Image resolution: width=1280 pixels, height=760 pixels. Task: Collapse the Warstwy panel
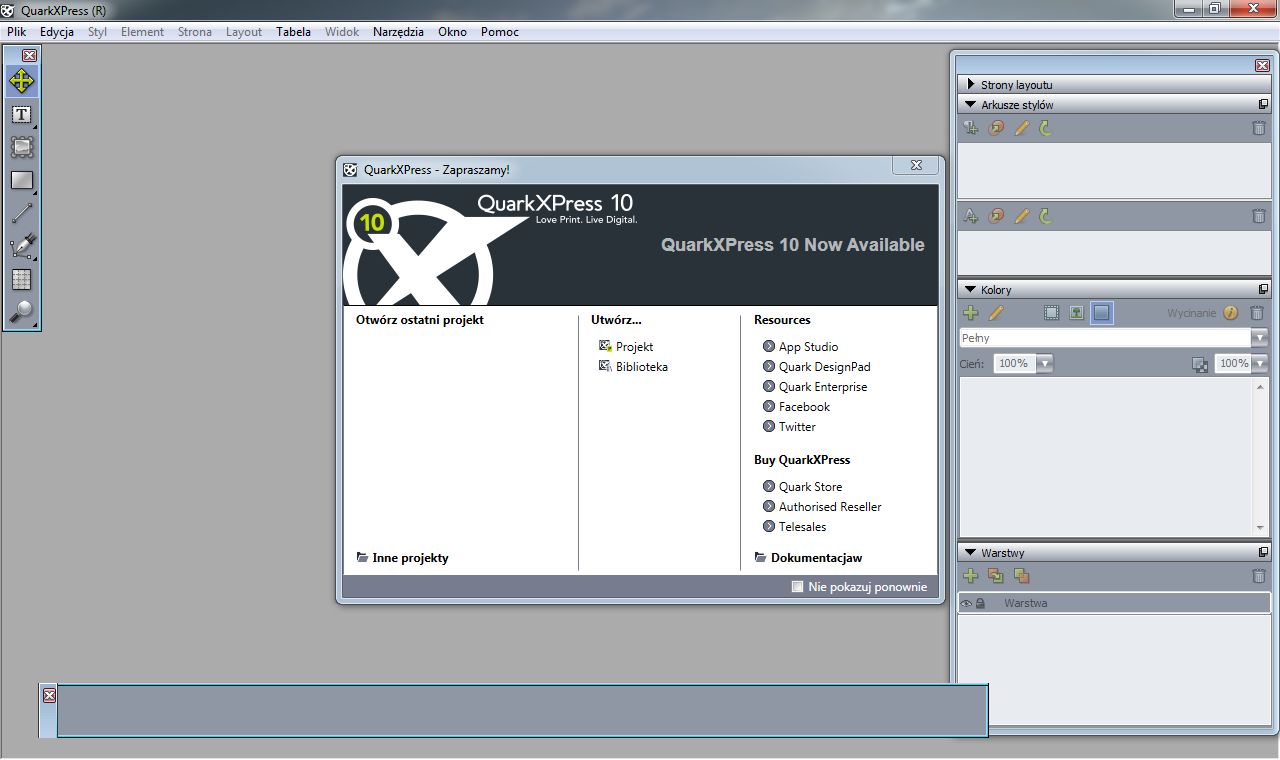(970, 552)
